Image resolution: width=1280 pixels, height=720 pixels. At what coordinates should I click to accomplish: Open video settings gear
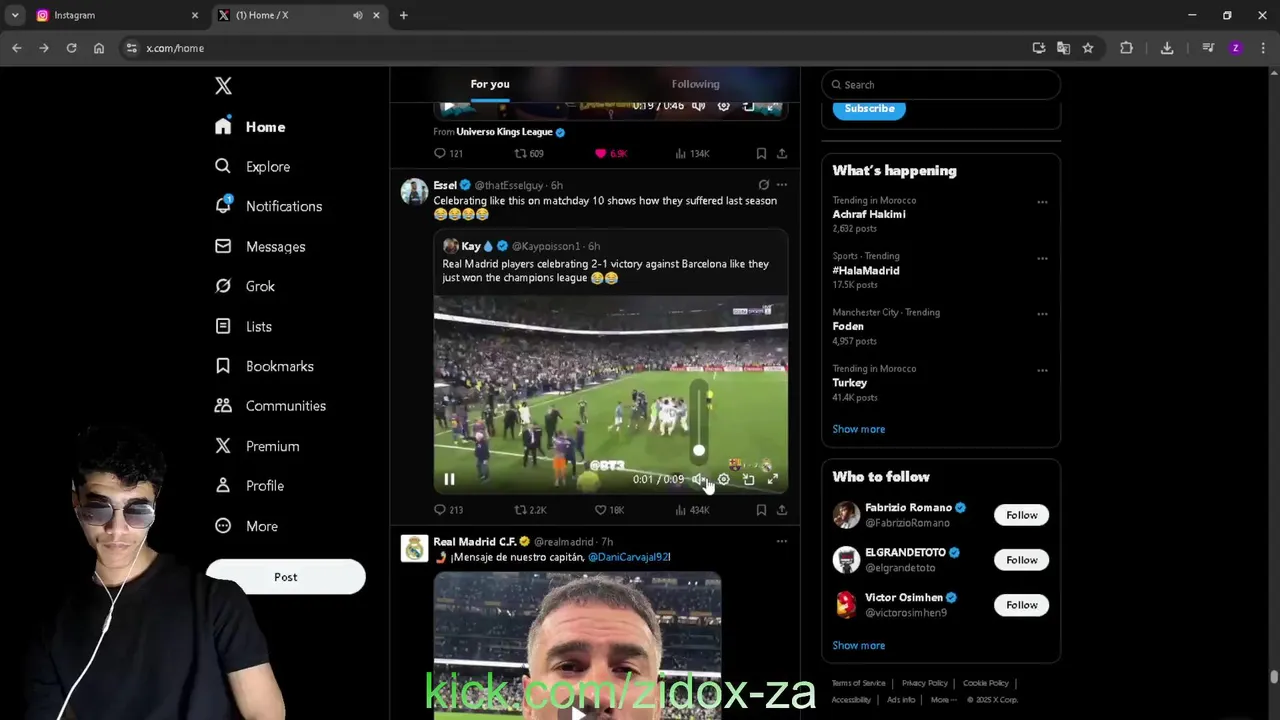724,479
